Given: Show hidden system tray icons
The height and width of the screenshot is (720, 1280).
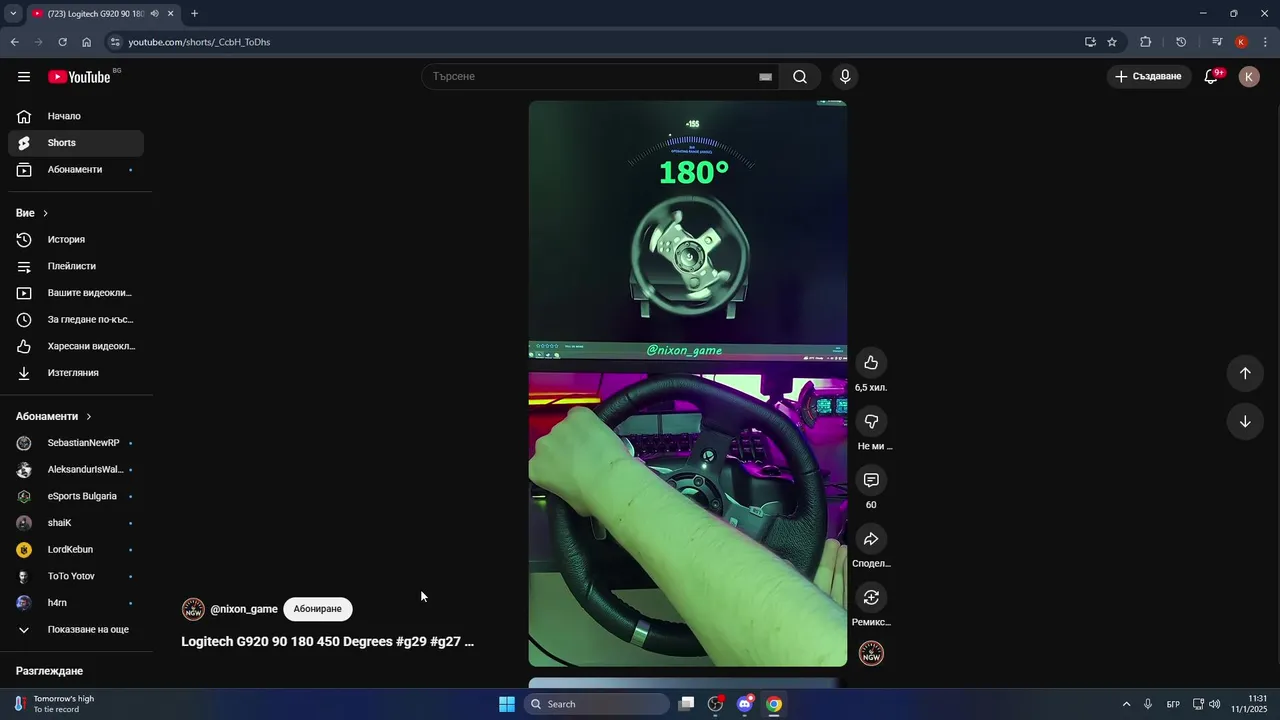Looking at the screenshot, I should point(1126,704).
